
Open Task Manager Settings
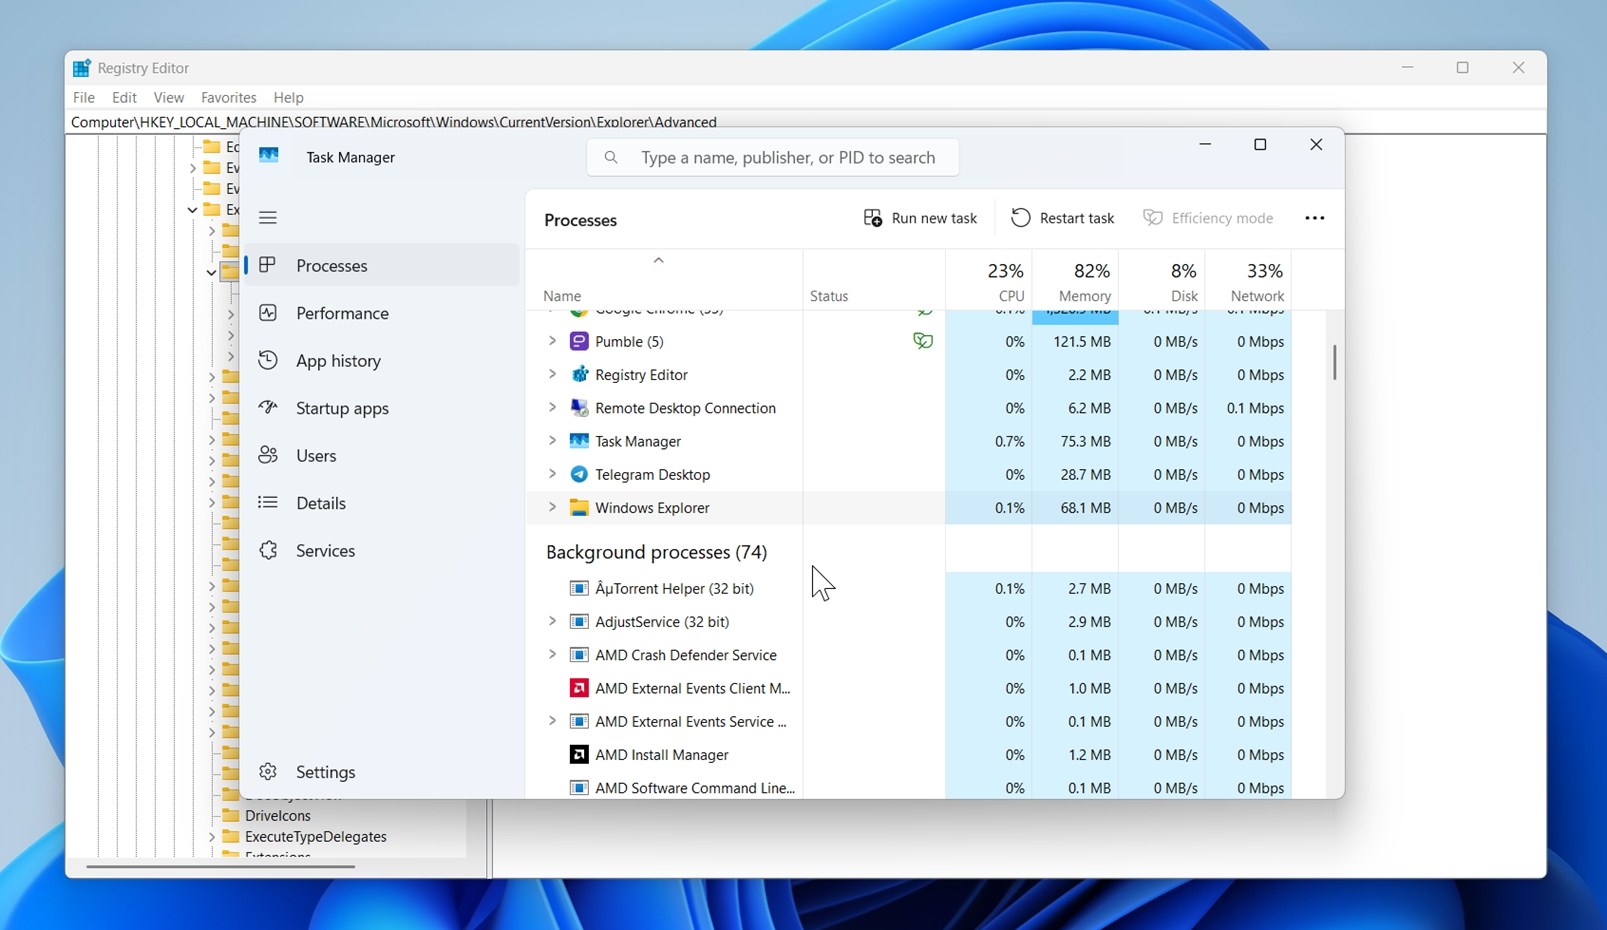325,771
